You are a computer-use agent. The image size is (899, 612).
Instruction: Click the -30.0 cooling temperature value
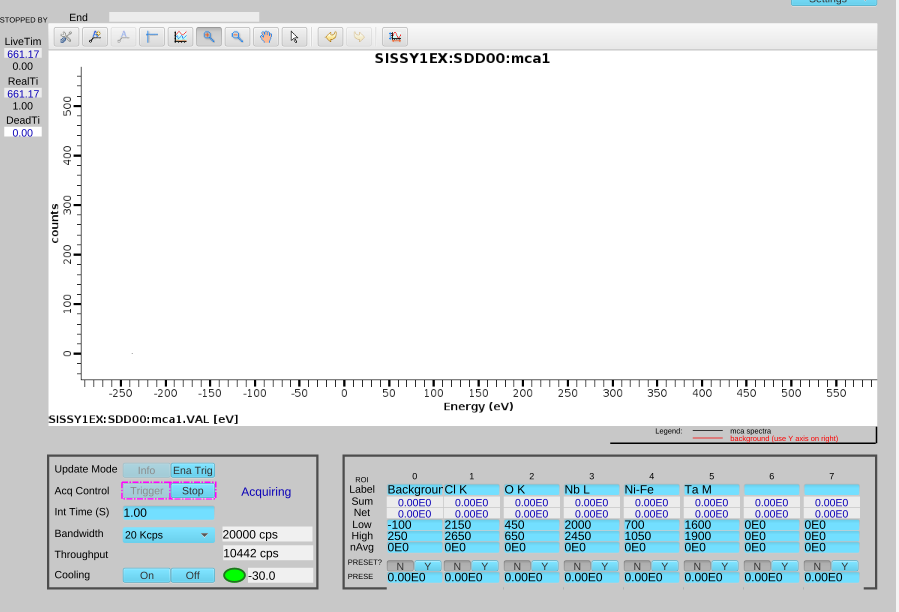pyautogui.click(x=280, y=575)
